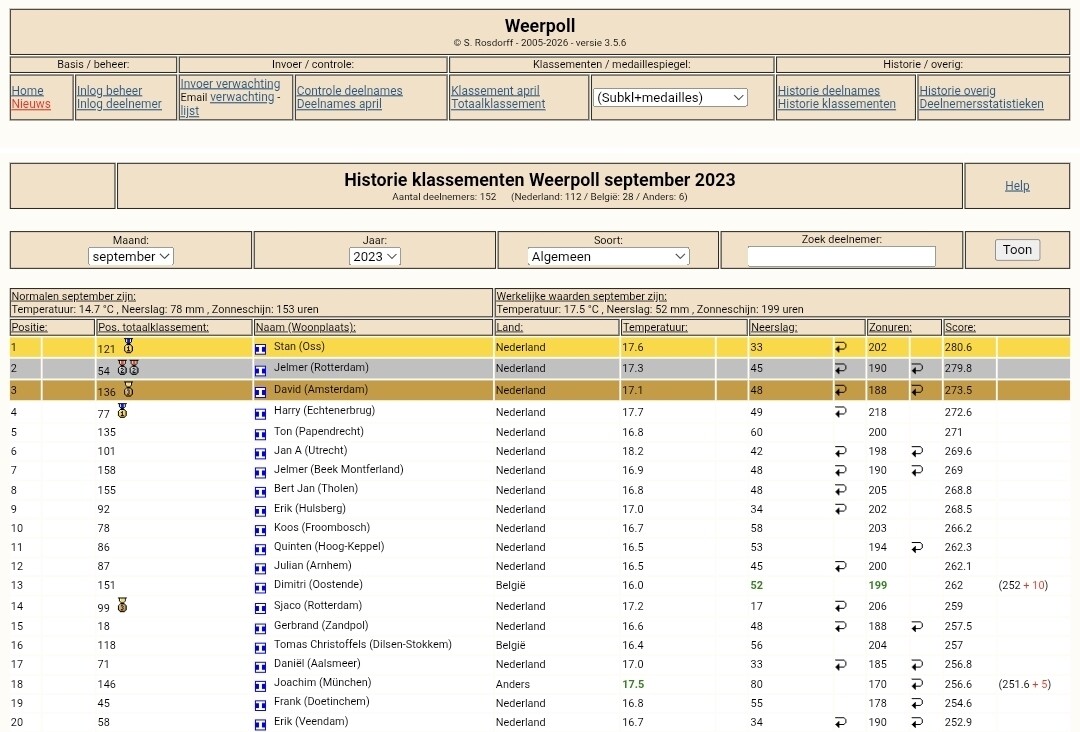Click the info icon beside Stan (Oss)
The width and height of the screenshot is (1080, 732).
point(260,349)
